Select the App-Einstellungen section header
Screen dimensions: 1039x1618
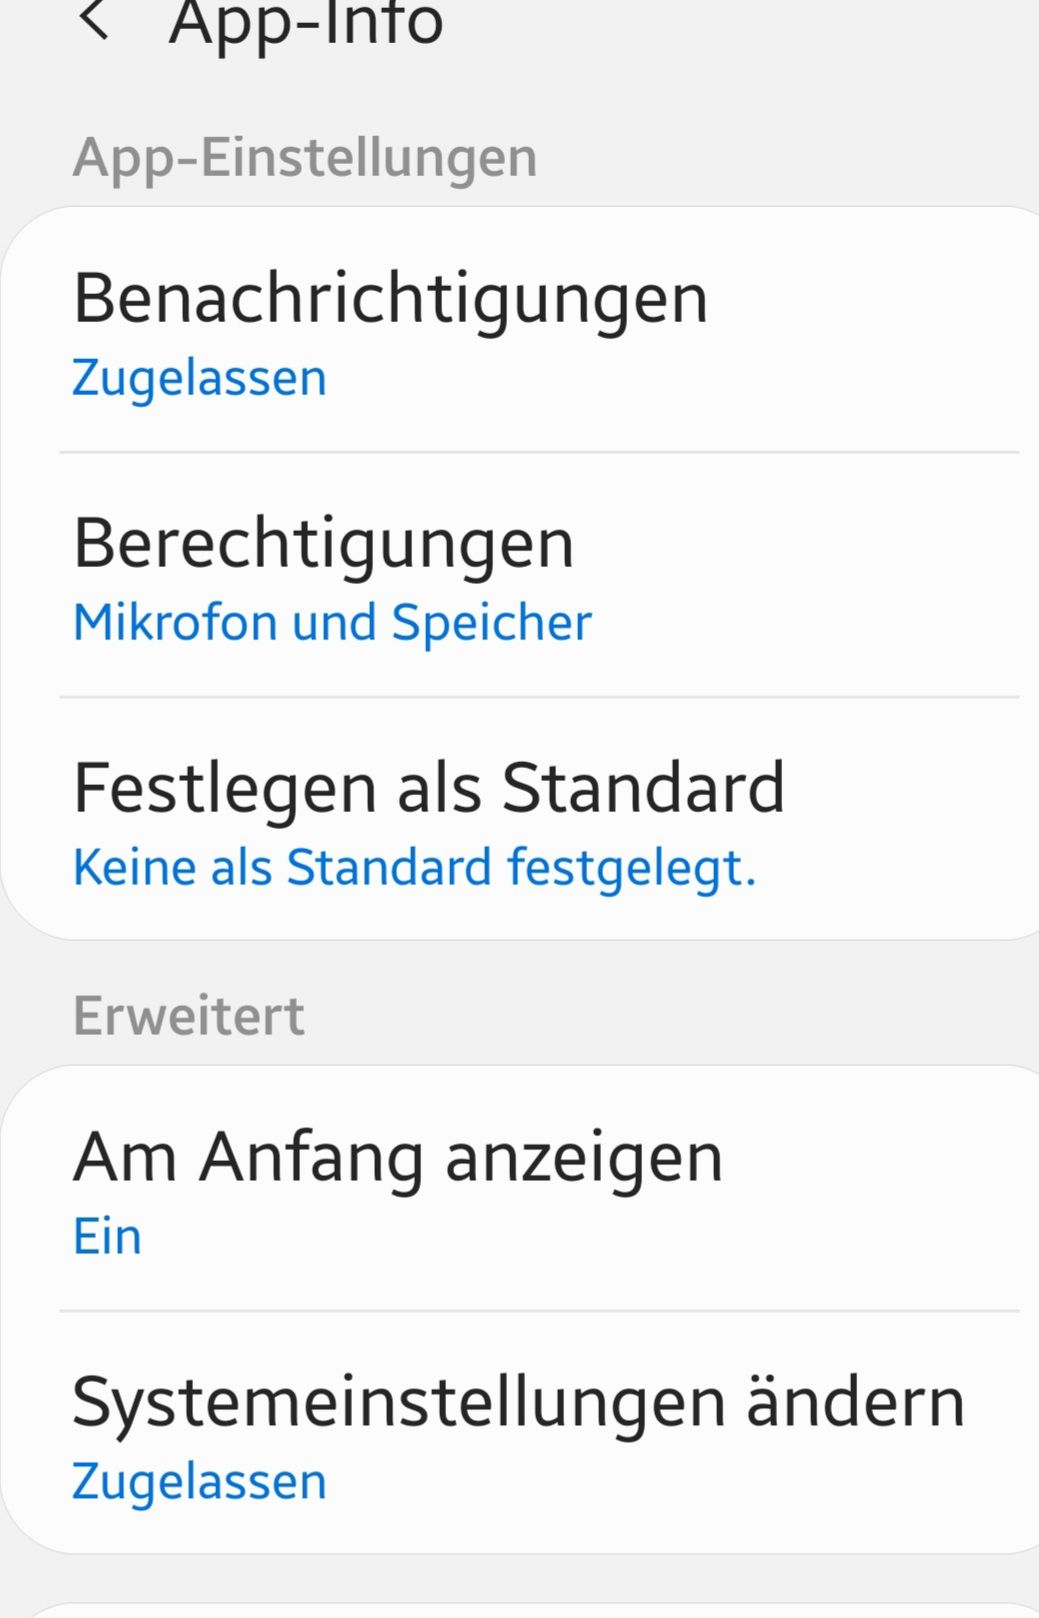(x=305, y=158)
